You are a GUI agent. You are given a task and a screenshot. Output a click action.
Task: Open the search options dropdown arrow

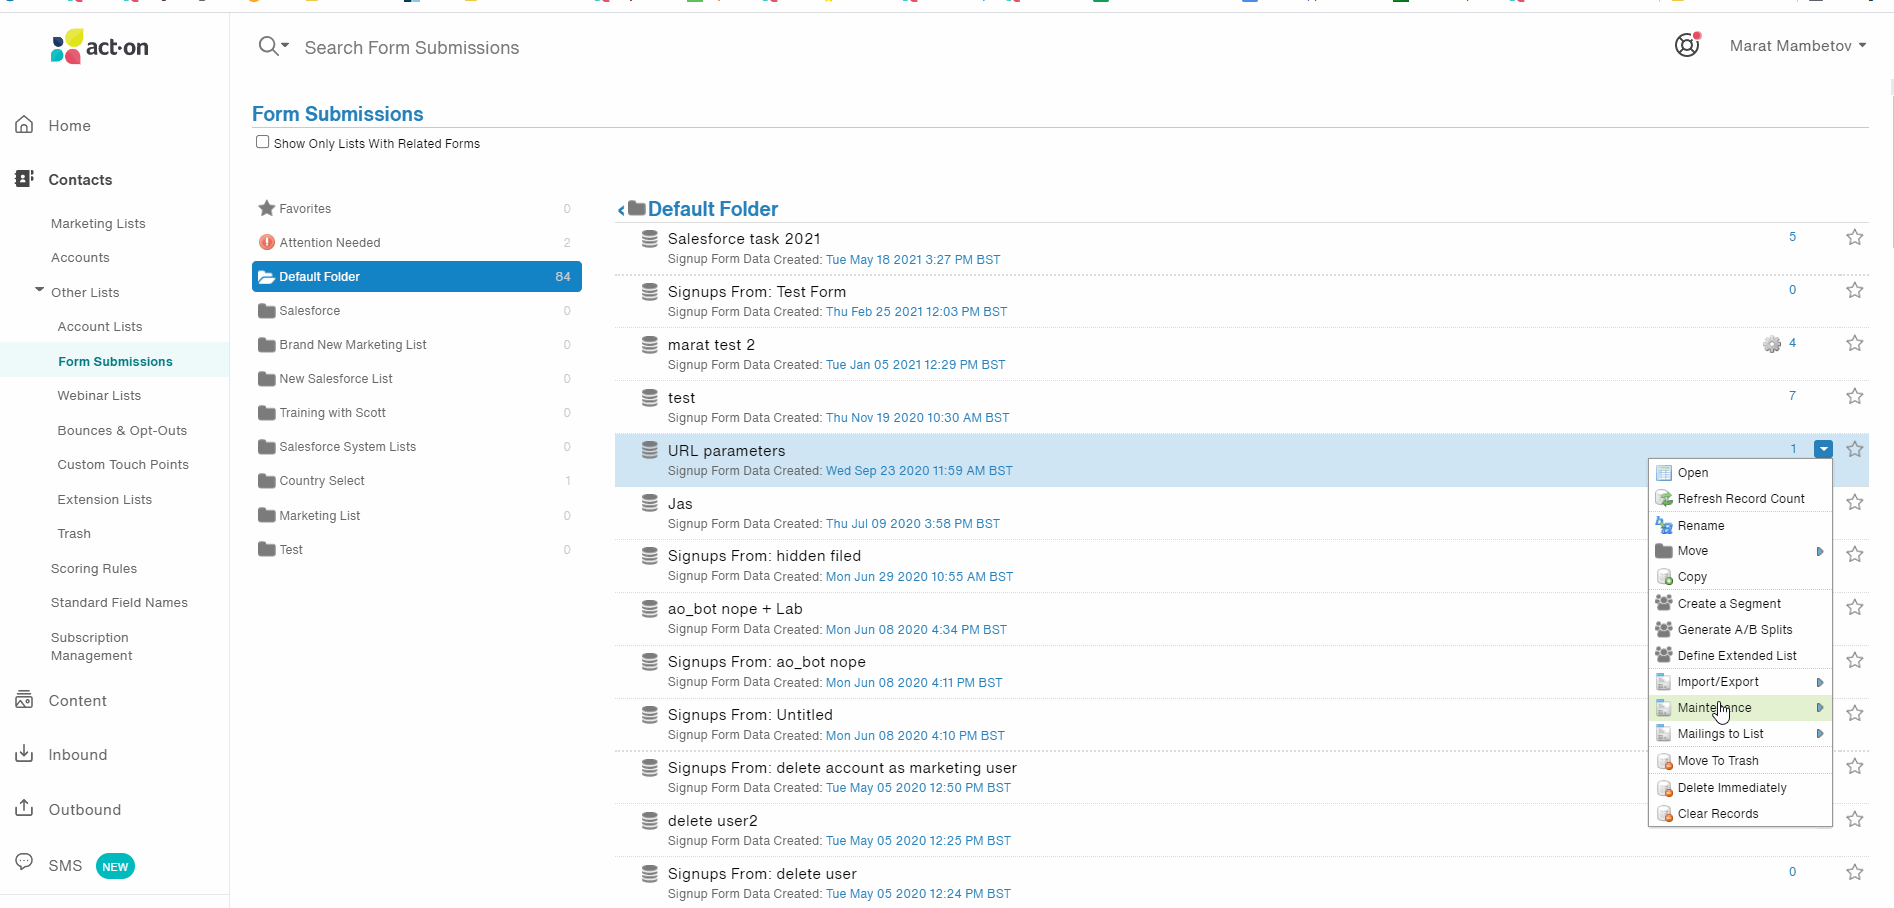[285, 46]
